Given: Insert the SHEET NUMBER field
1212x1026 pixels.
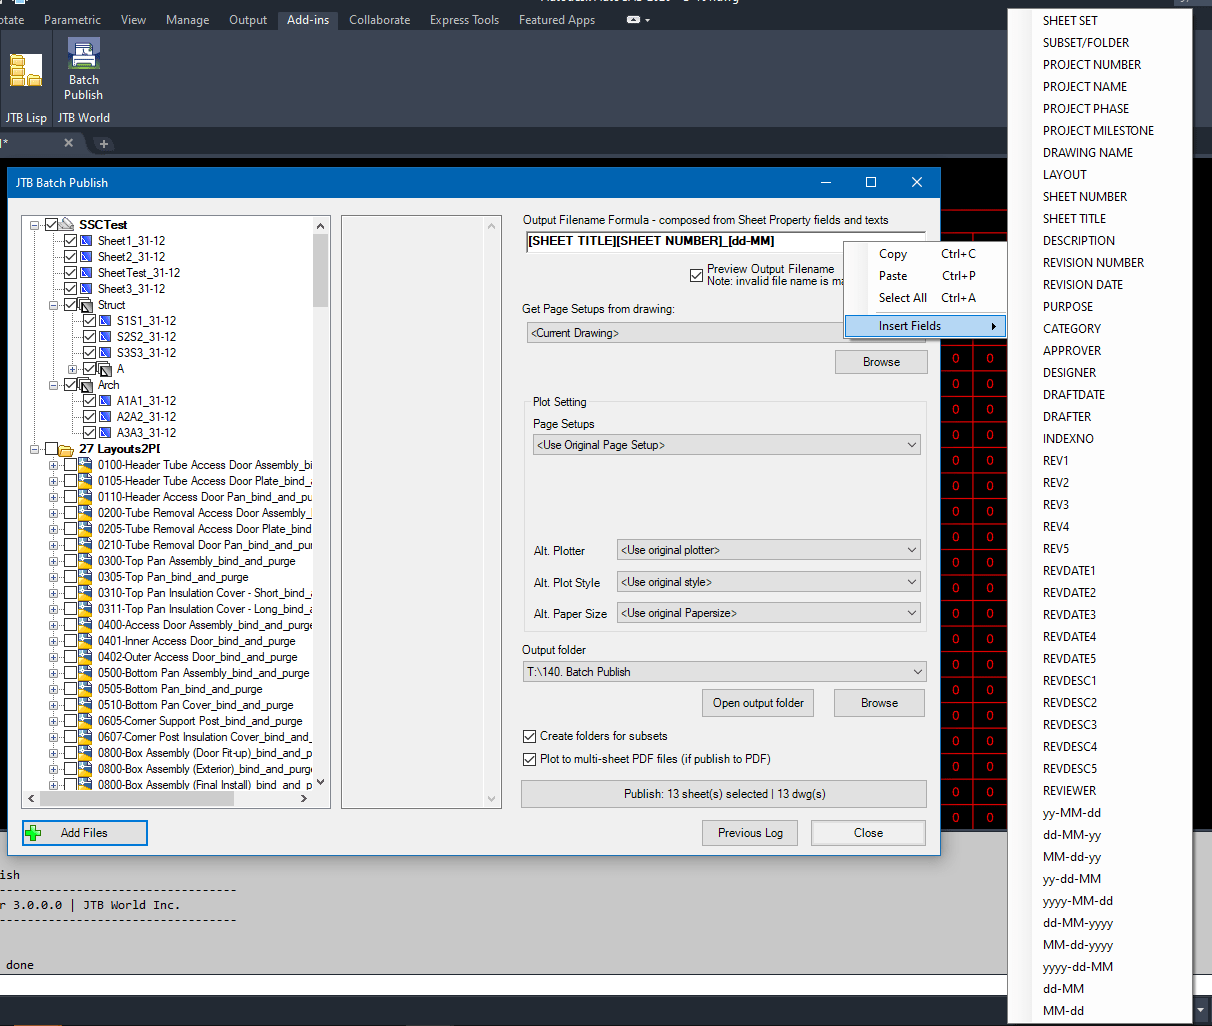Looking at the screenshot, I should pos(1085,197).
